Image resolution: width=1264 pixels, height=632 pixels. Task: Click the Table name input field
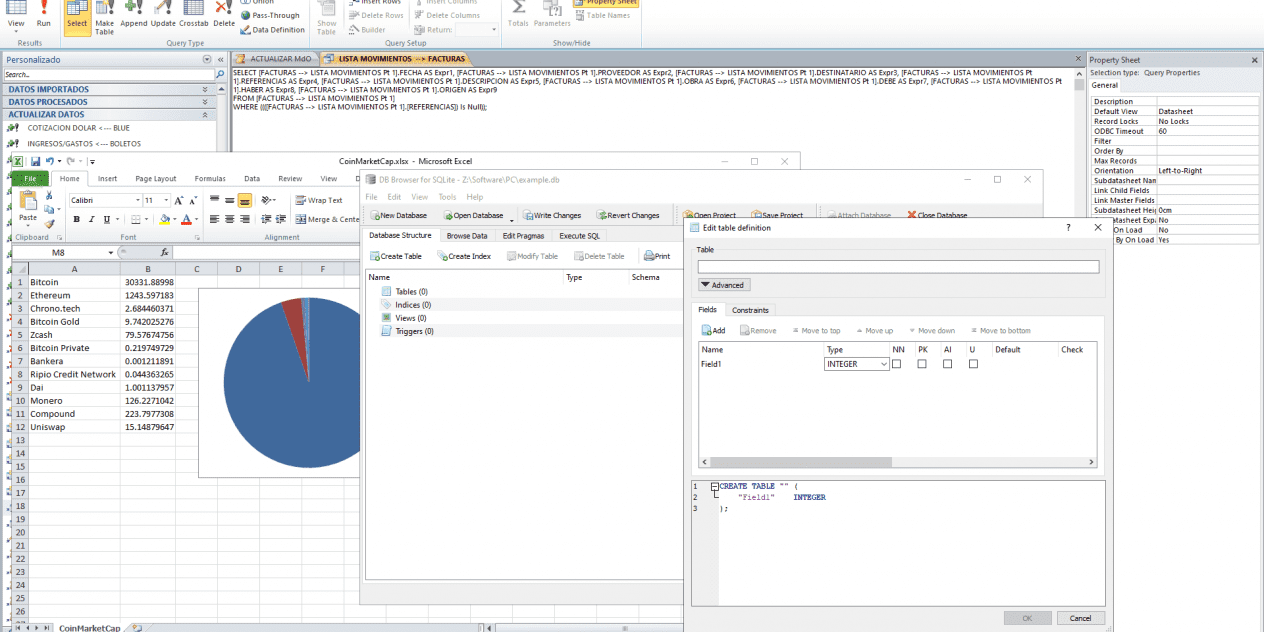[x=898, y=267]
